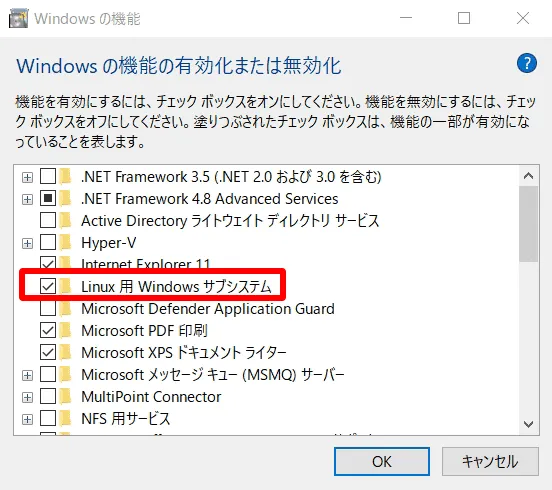The width and height of the screenshot is (552, 490).
Task: Enable the Hyper-V checkbox
Action: [48, 243]
